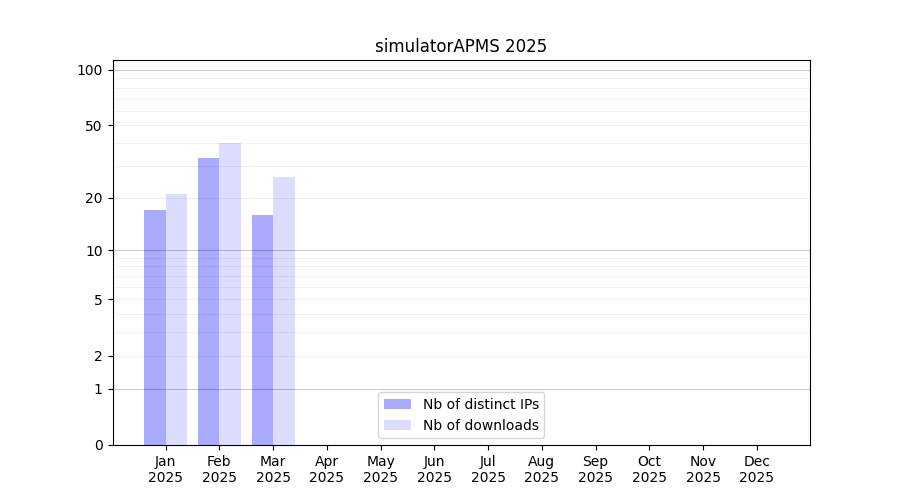Click the y-axis tick label 10
The height and width of the screenshot is (500, 900).
pos(94,251)
